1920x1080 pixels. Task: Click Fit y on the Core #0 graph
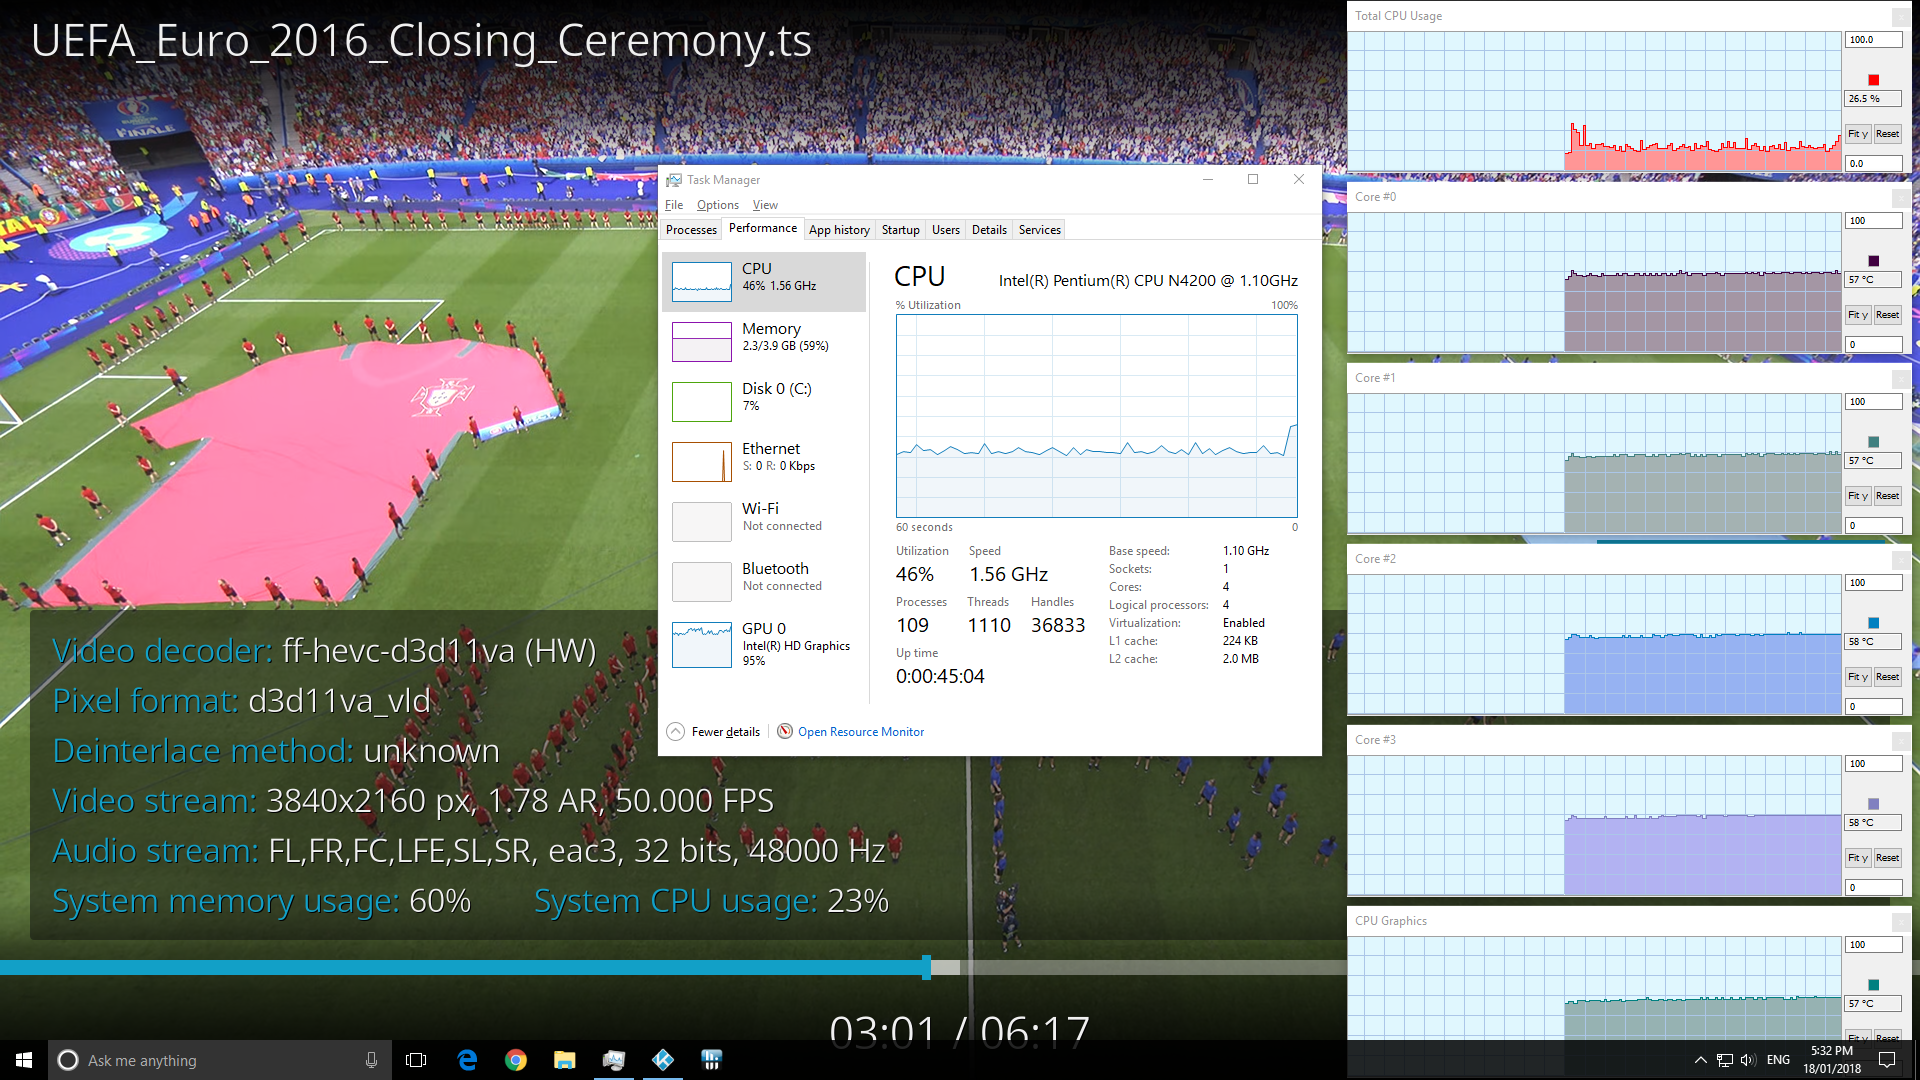pyautogui.click(x=1857, y=315)
